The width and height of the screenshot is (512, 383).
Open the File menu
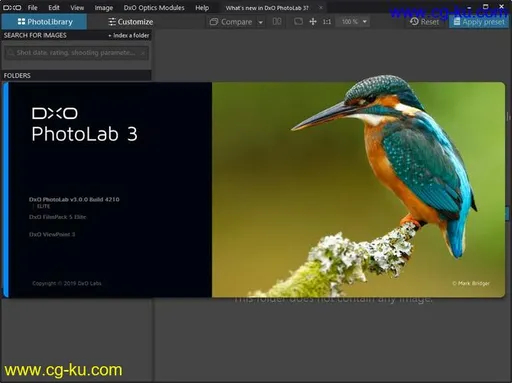point(32,7)
